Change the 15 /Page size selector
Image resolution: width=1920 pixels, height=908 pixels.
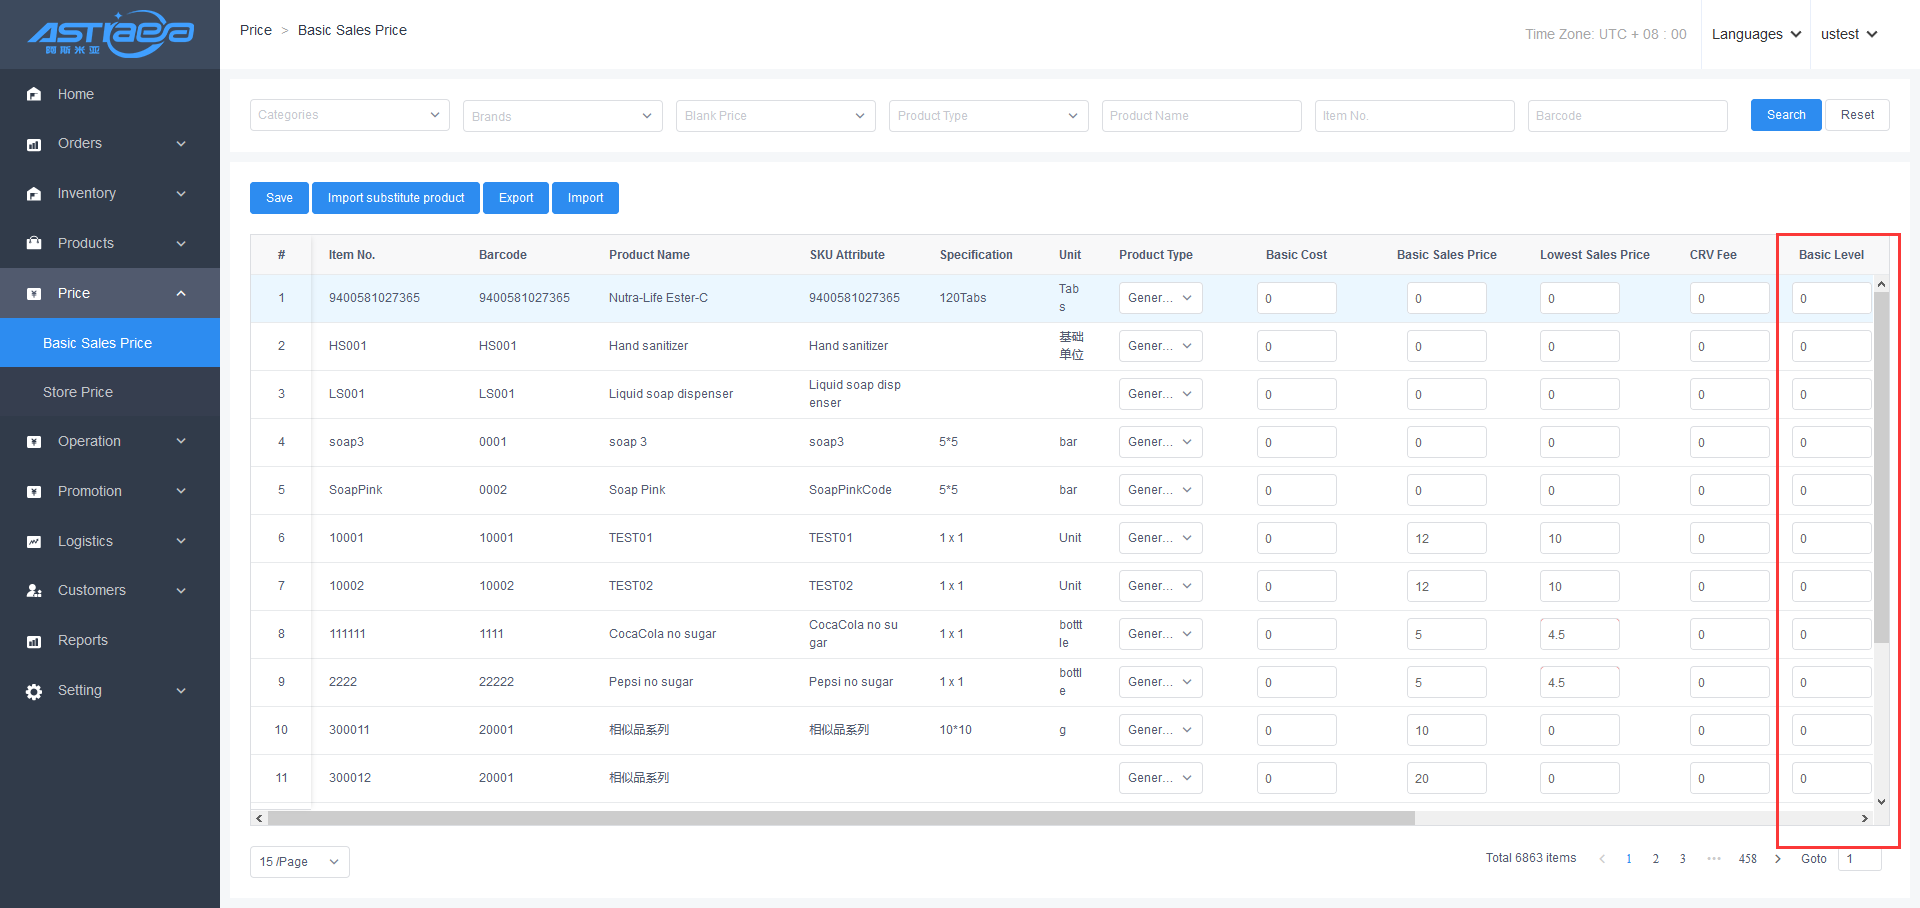pyautogui.click(x=299, y=862)
